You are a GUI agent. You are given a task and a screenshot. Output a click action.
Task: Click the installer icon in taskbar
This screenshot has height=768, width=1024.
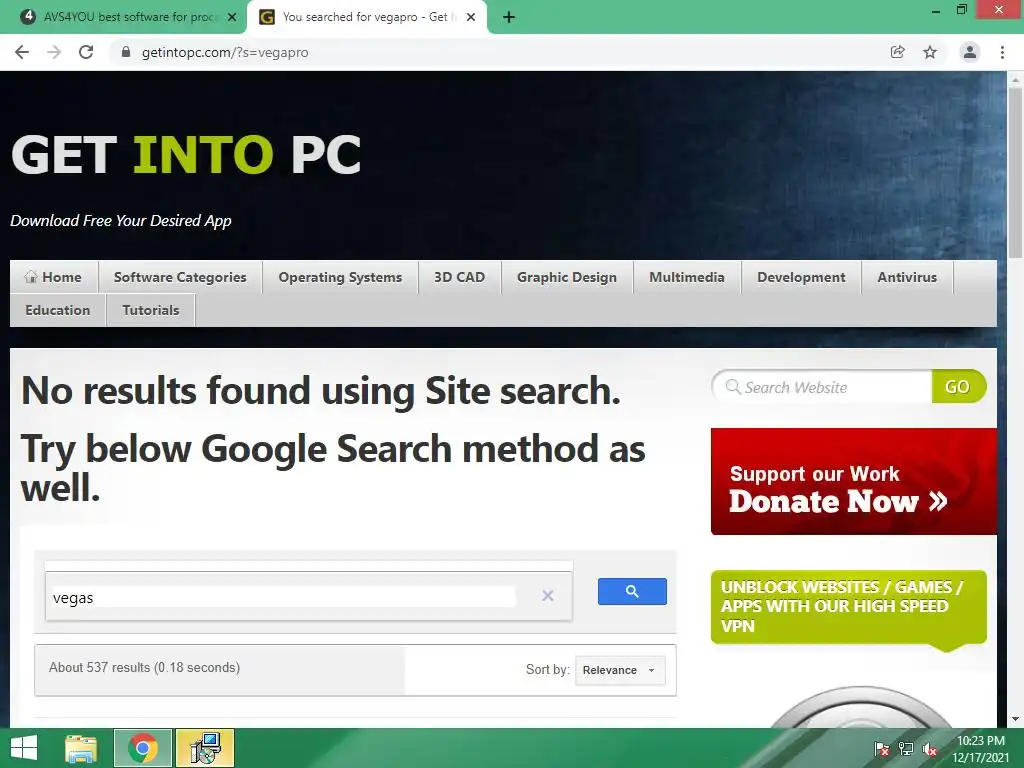pos(204,748)
